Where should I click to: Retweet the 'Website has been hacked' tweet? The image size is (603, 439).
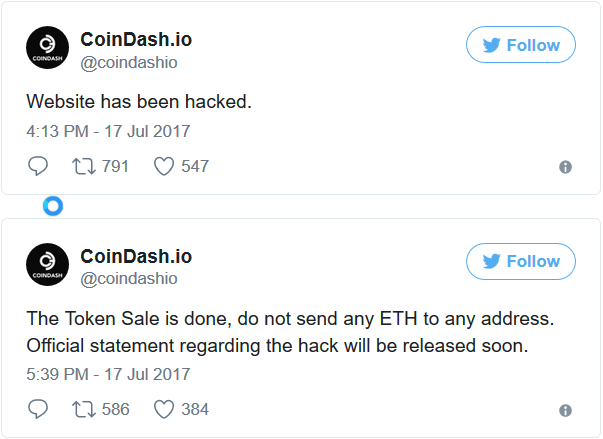point(87,166)
